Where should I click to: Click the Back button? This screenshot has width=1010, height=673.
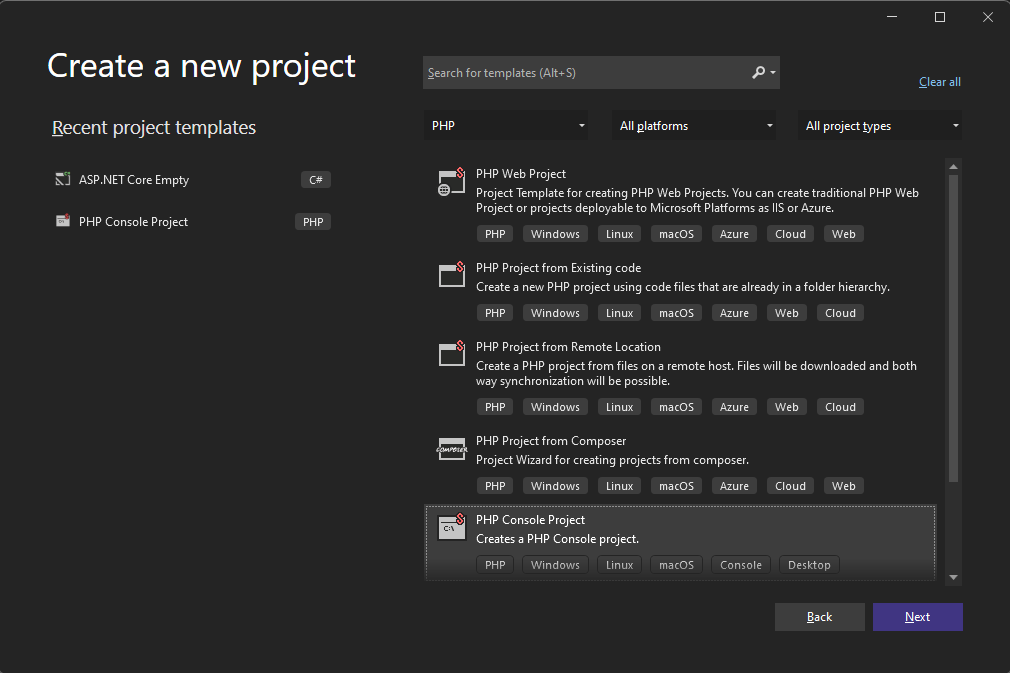coord(819,617)
